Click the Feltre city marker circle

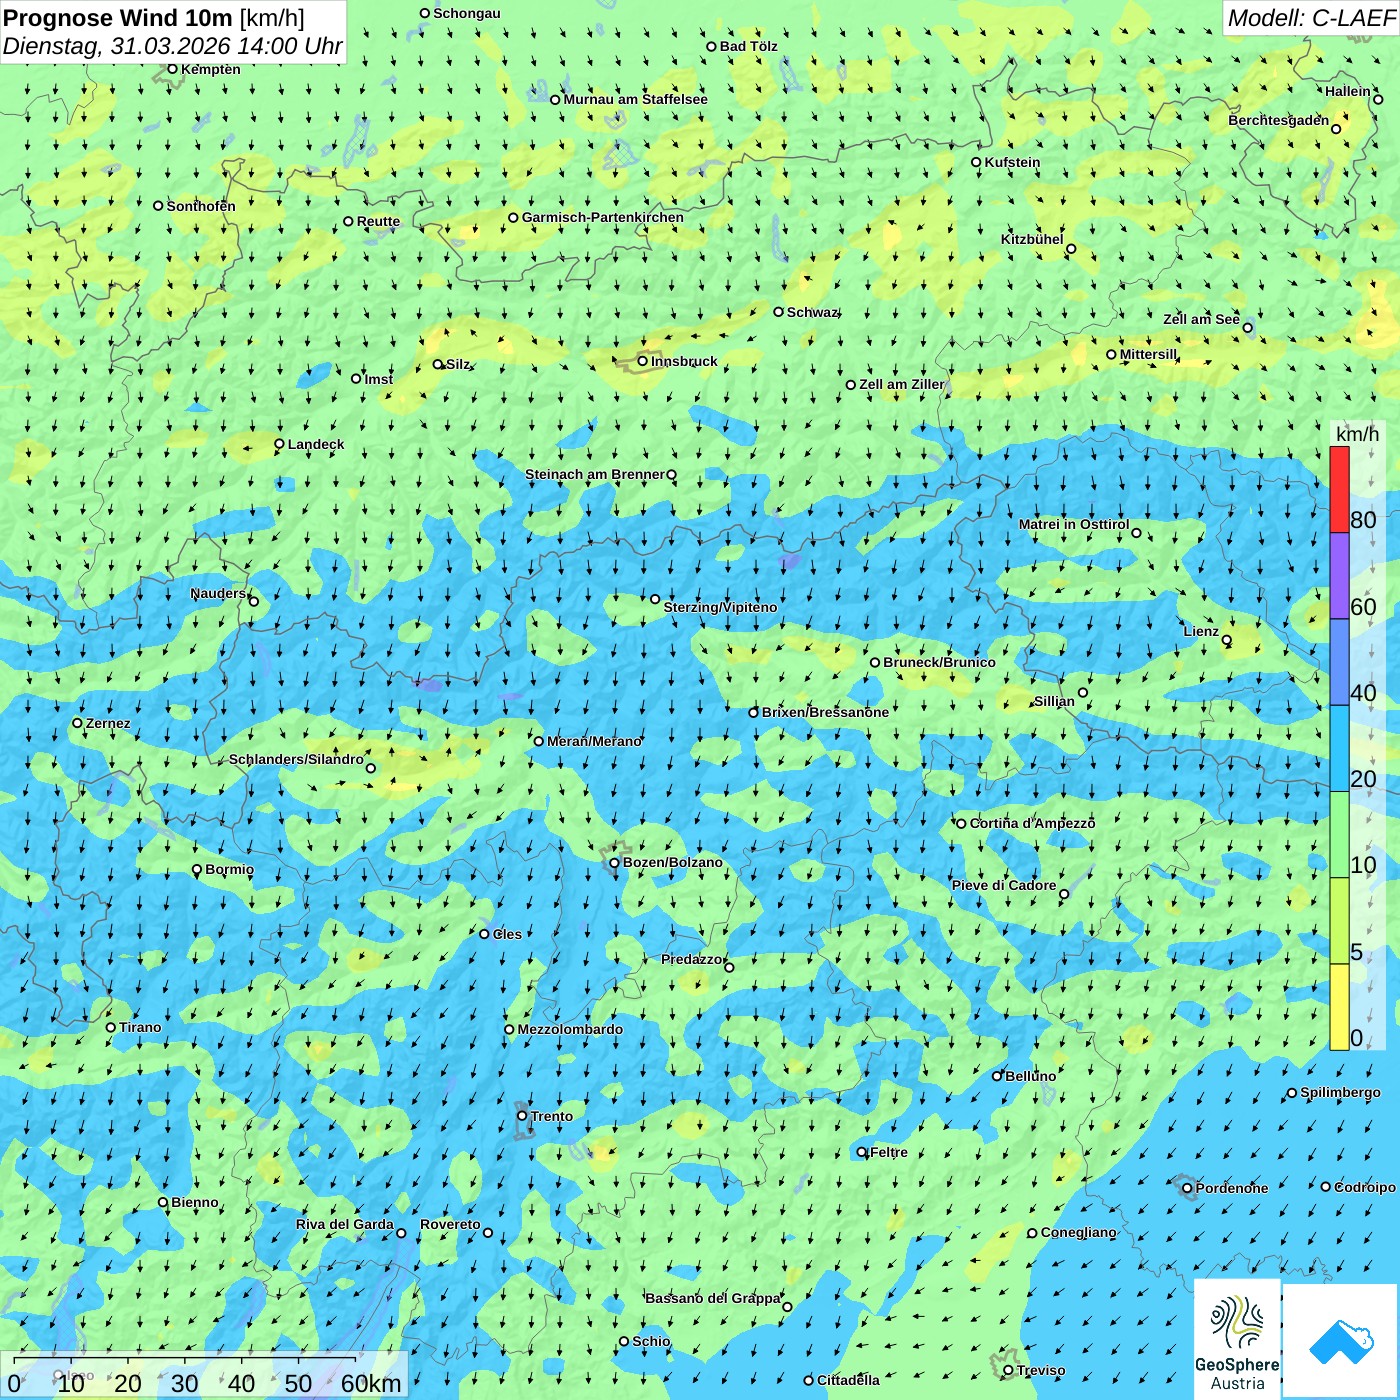click(x=862, y=1152)
